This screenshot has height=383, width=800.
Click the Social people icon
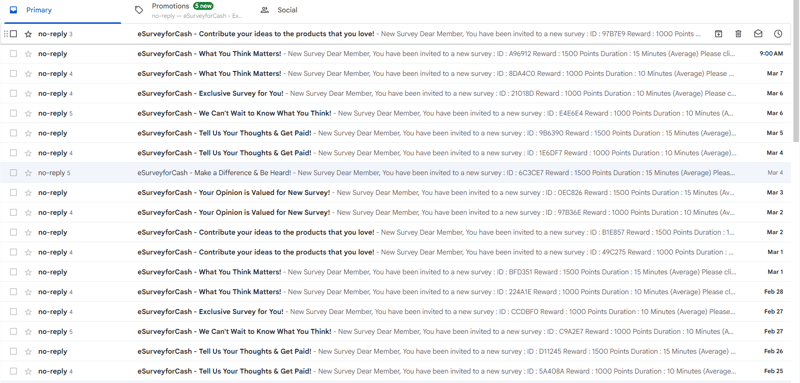tap(264, 10)
